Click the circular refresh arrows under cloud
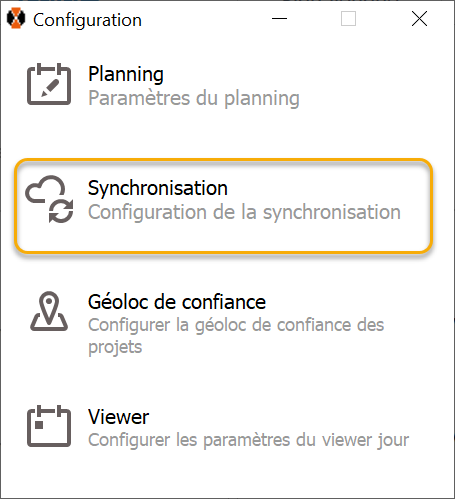The image size is (455, 499). coord(61,211)
